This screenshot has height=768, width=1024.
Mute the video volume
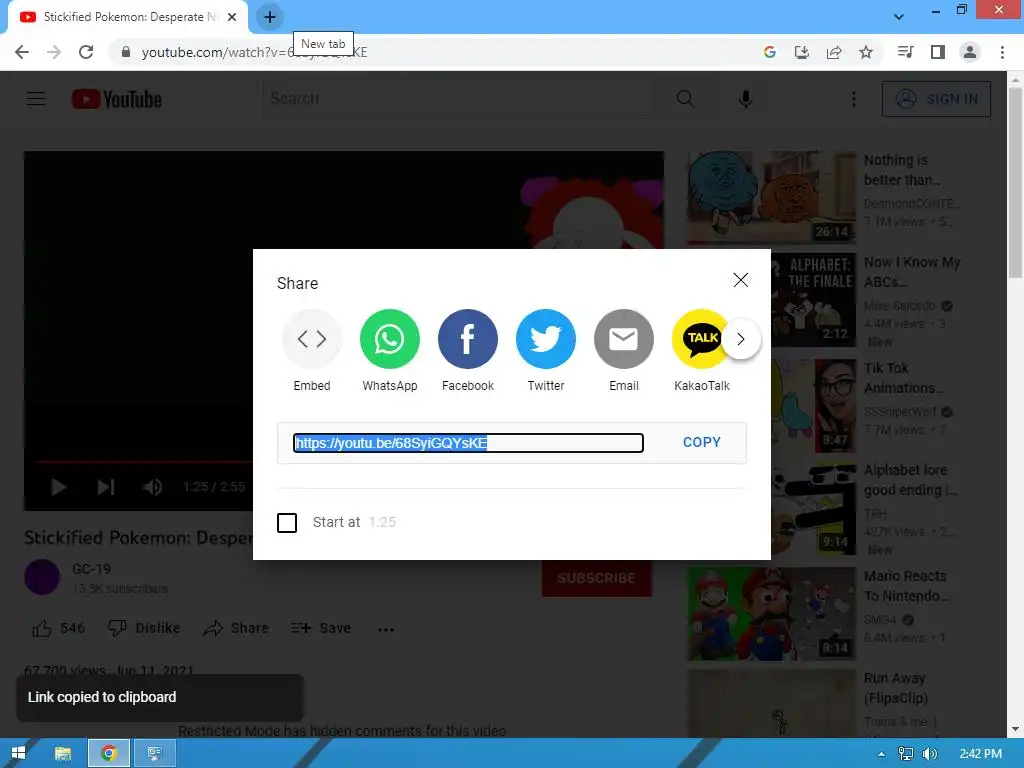(152, 487)
